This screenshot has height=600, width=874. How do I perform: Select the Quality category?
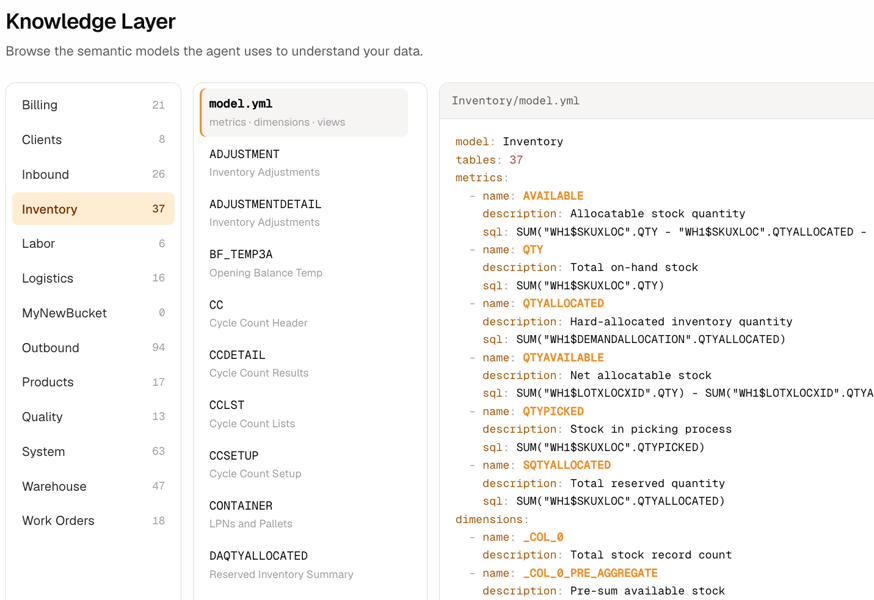[93, 417]
